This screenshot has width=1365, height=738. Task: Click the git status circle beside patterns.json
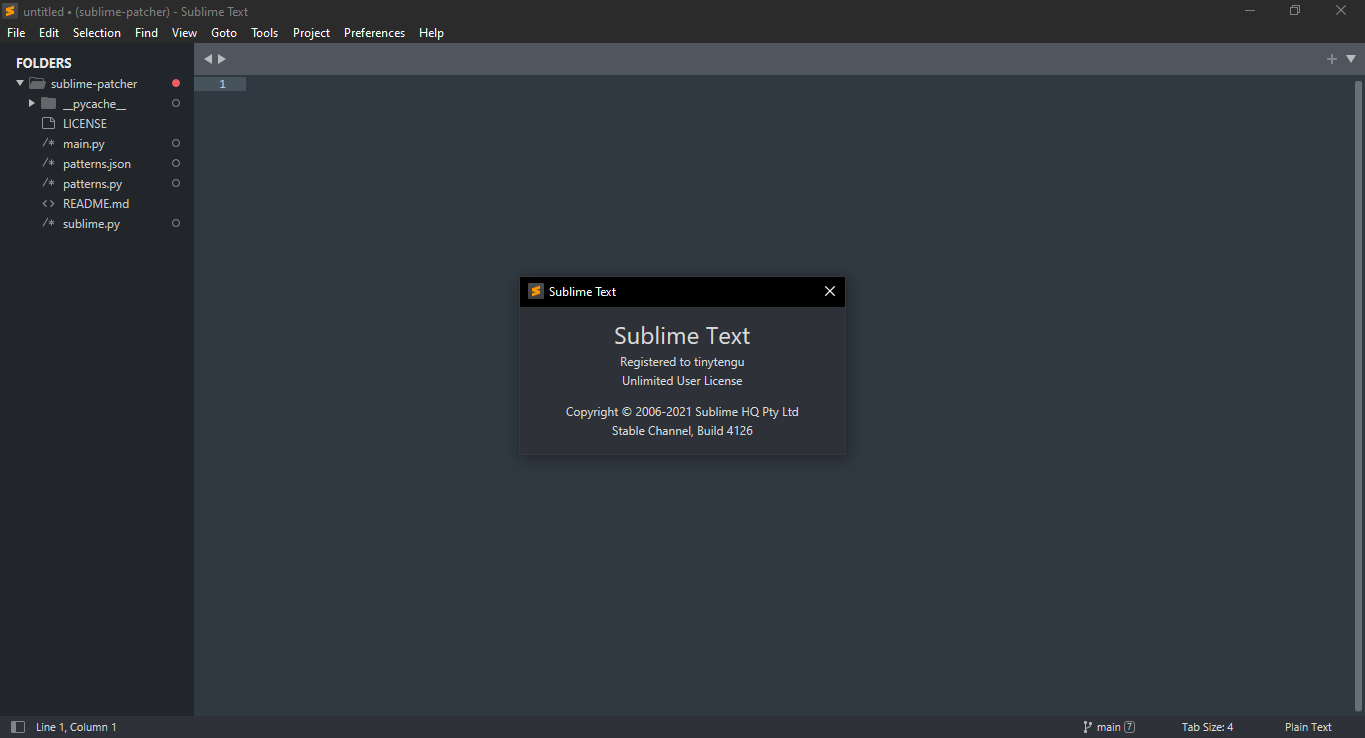[x=176, y=164]
